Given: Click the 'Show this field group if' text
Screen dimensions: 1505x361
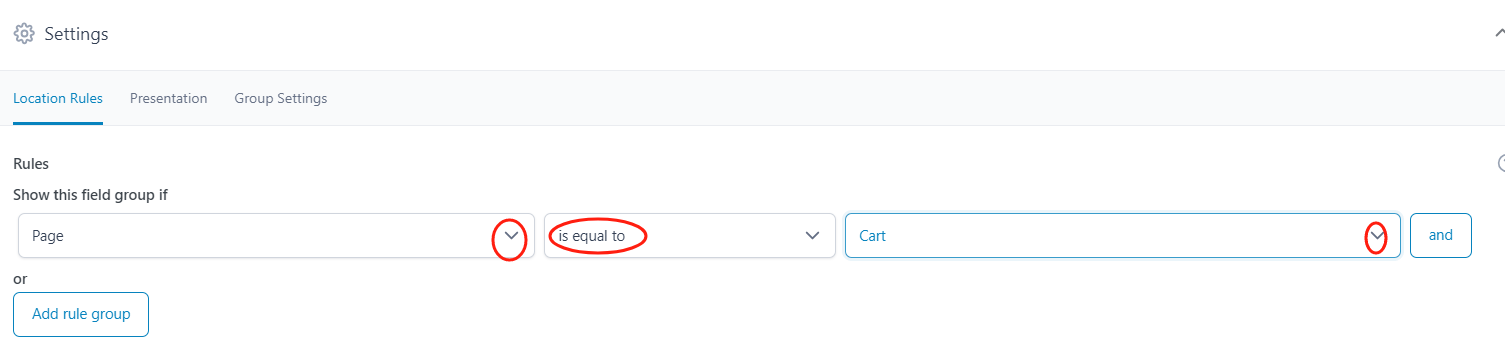Looking at the screenshot, I should 90,195.
